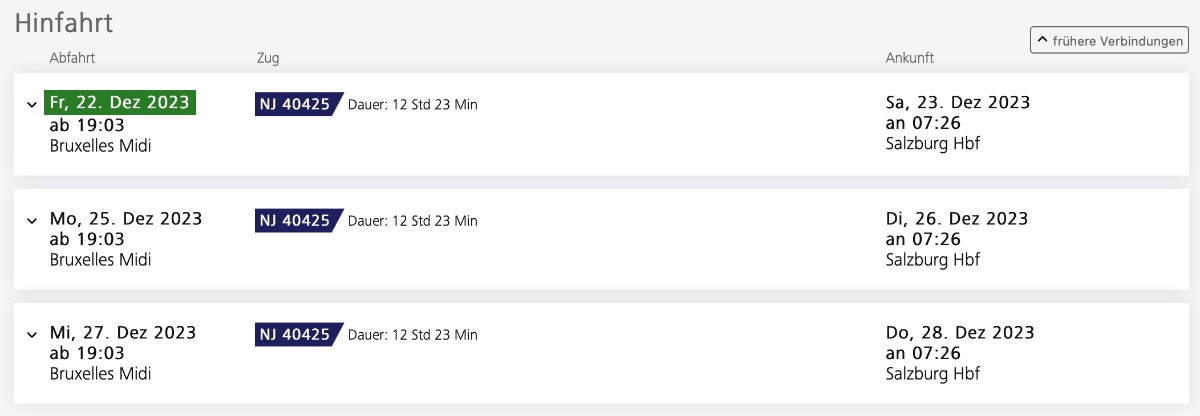Click the Abfahrt column header

[x=72, y=58]
